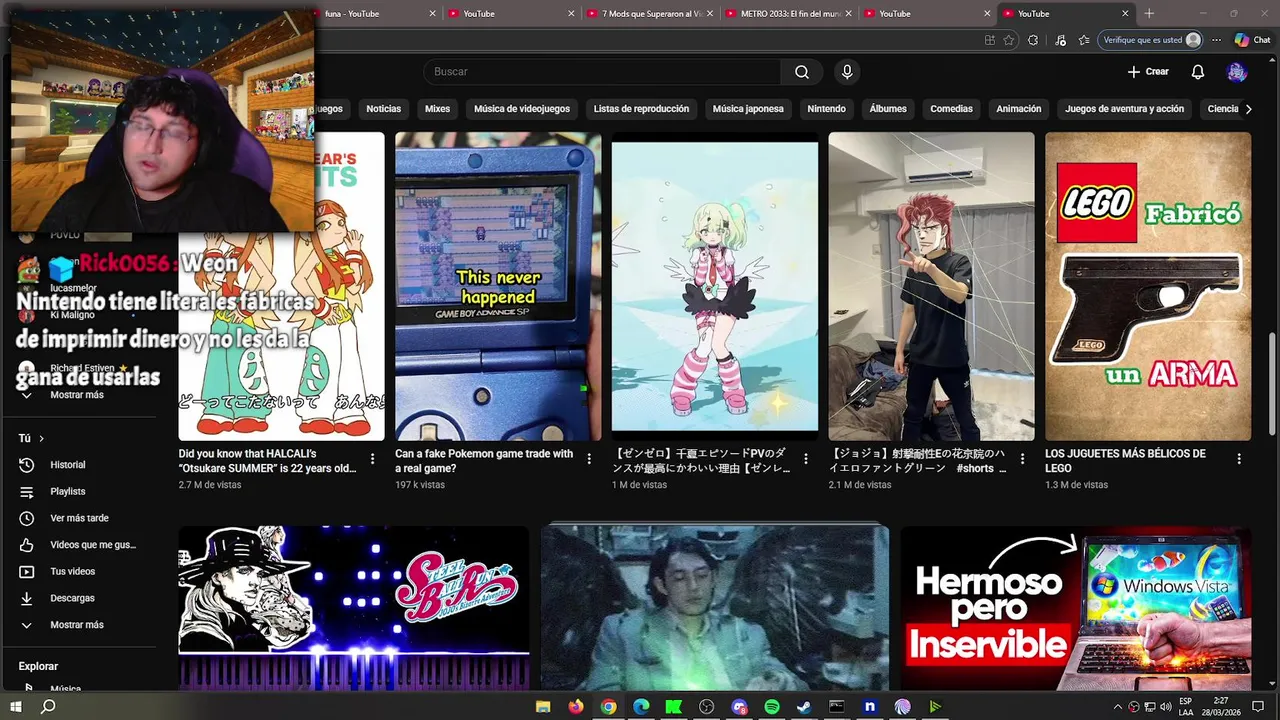
Task: Open new browser tab with plus
Action: [x=1149, y=13]
